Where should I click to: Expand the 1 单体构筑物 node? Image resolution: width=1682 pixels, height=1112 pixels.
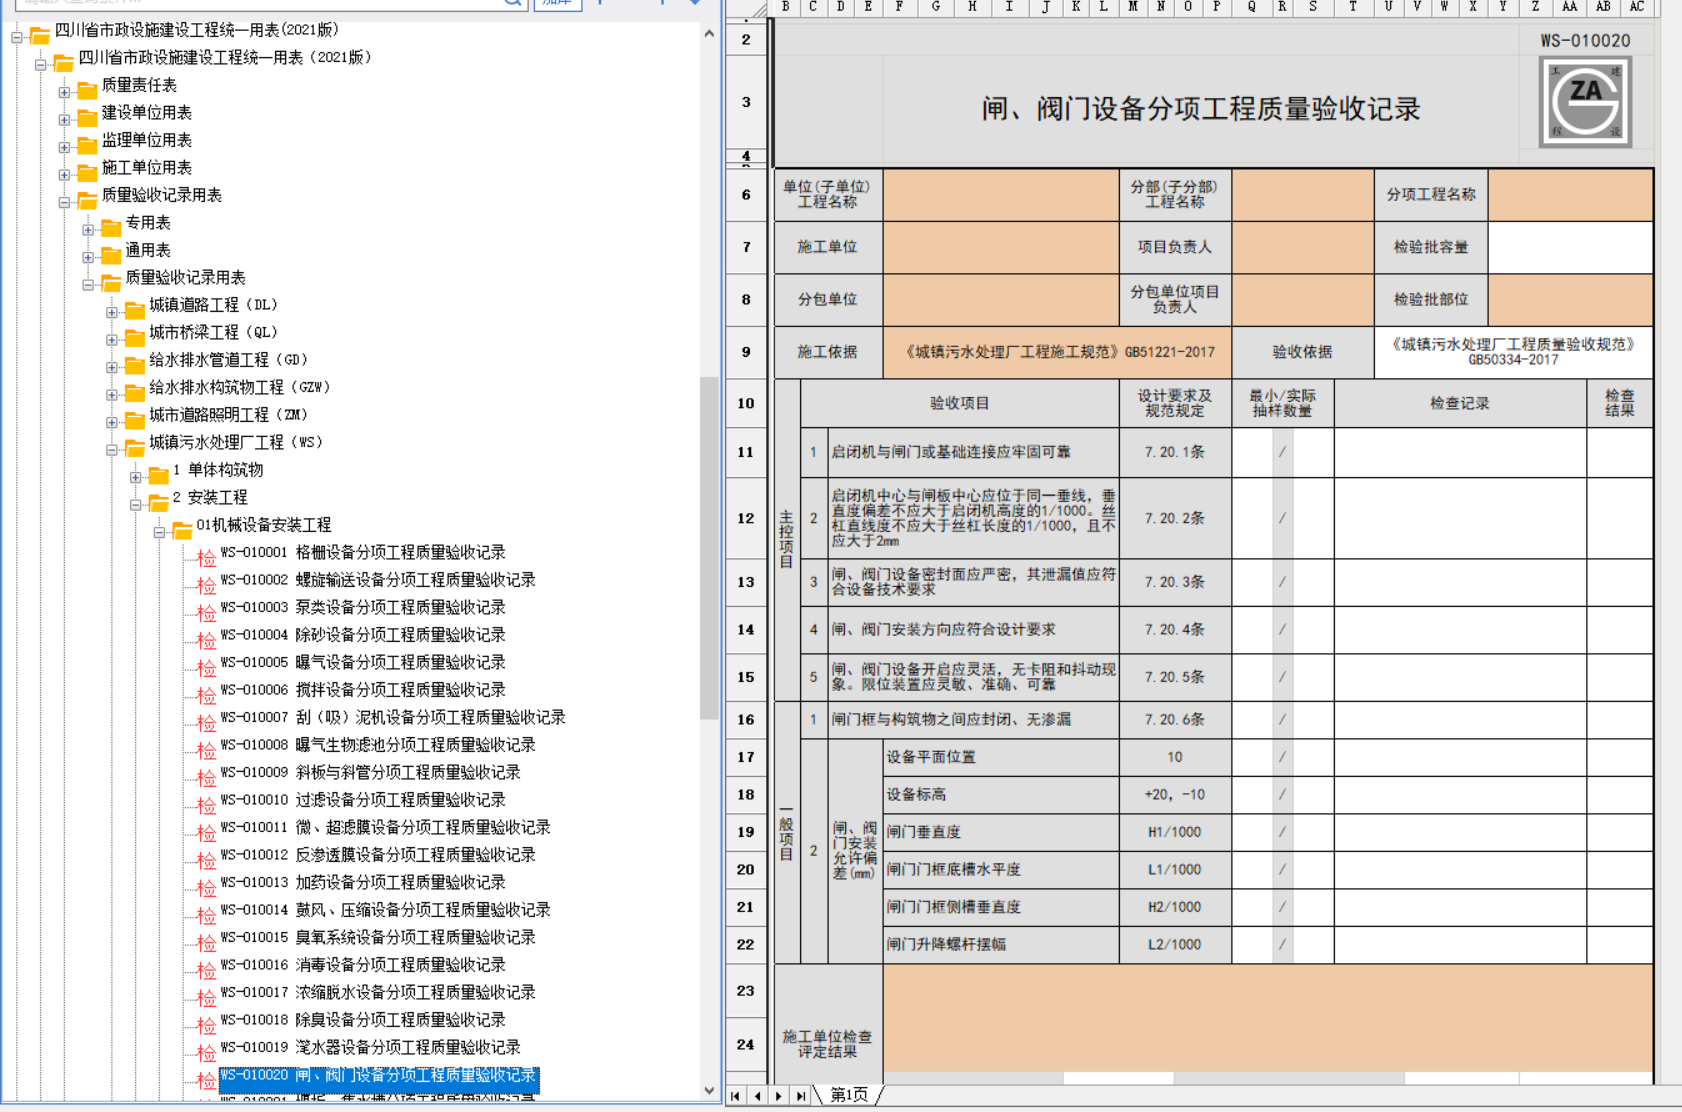(136, 477)
